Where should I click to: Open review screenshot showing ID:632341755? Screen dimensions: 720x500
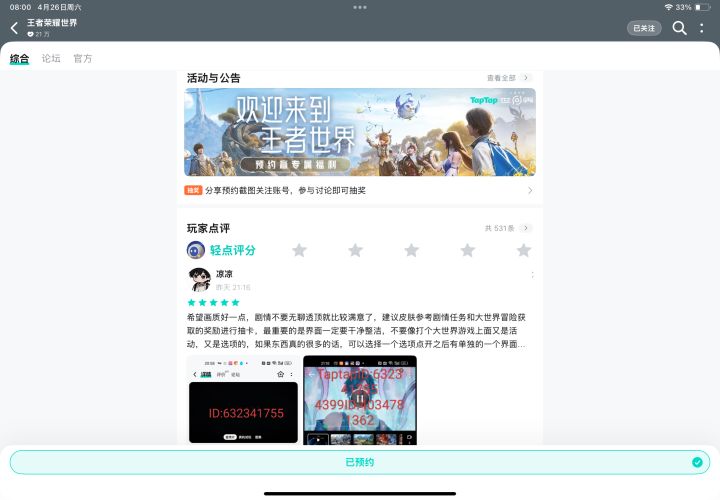(243, 400)
